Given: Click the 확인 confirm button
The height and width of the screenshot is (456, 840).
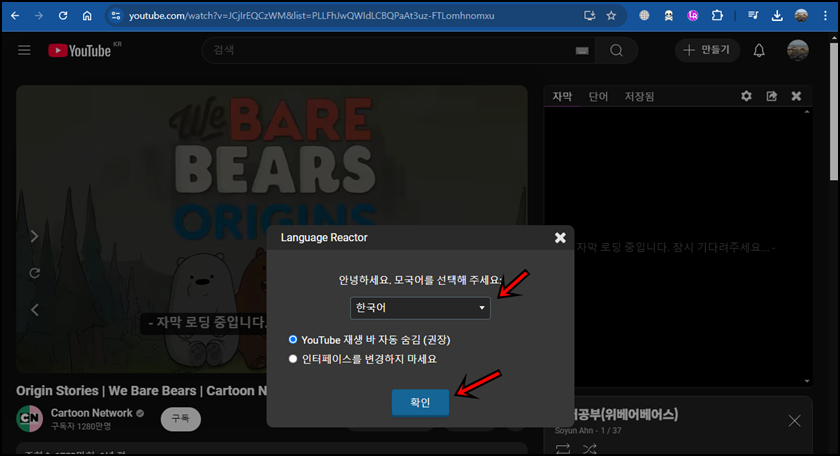Looking at the screenshot, I should (x=420, y=402).
